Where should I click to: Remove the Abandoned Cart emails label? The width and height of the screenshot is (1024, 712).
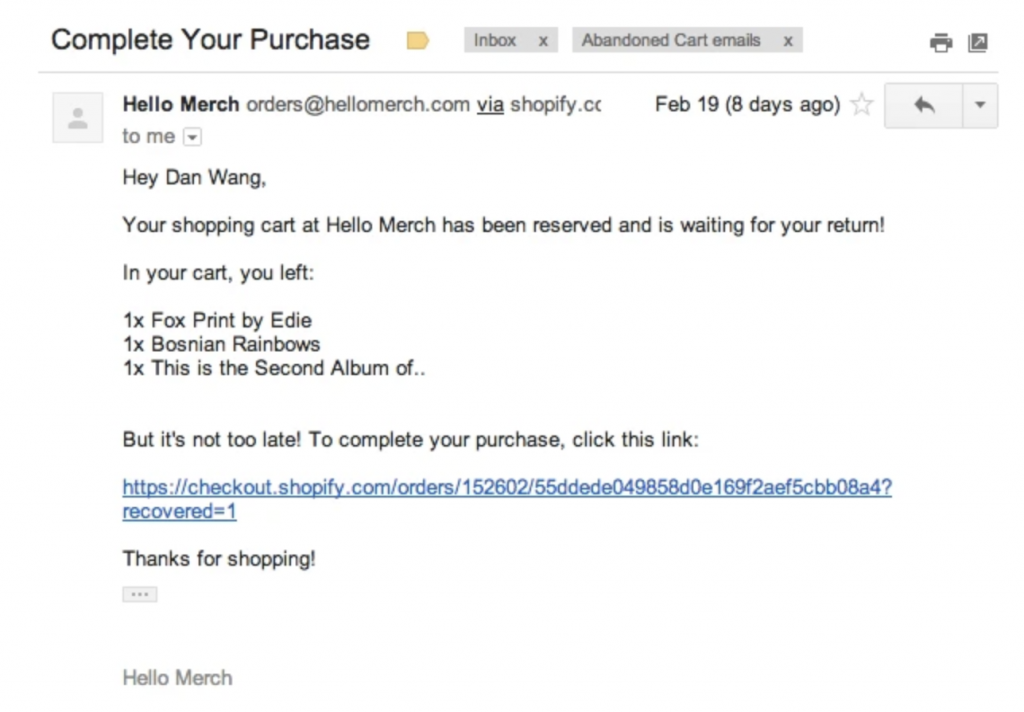coord(788,41)
